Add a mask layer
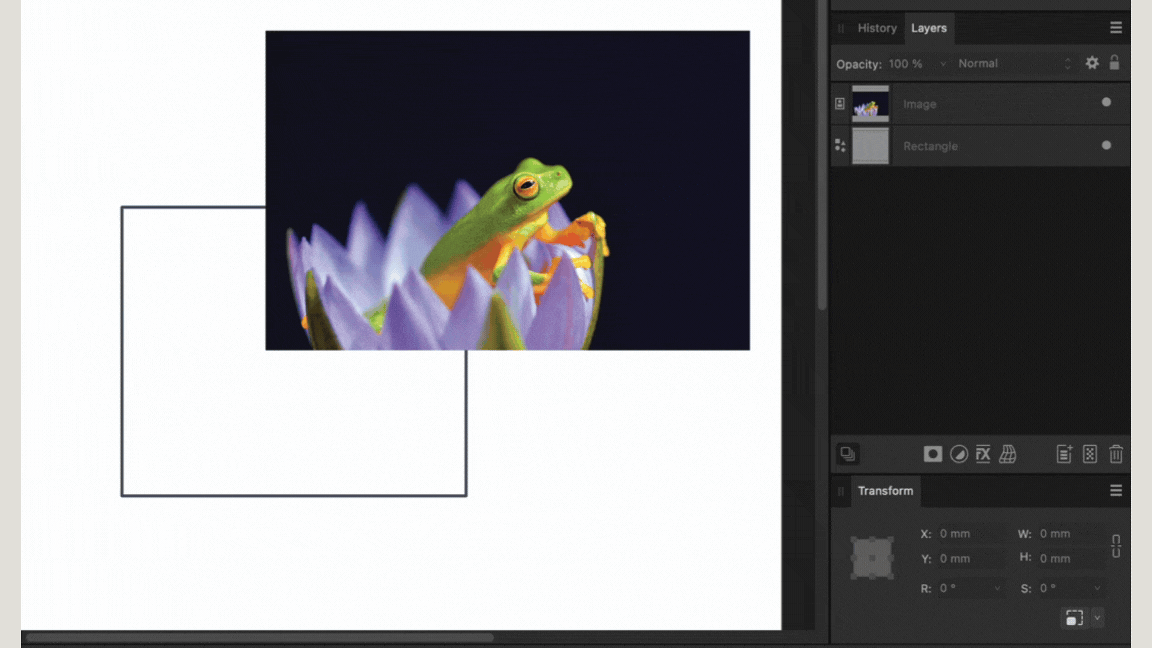The height and width of the screenshot is (648, 1152). 932,453
